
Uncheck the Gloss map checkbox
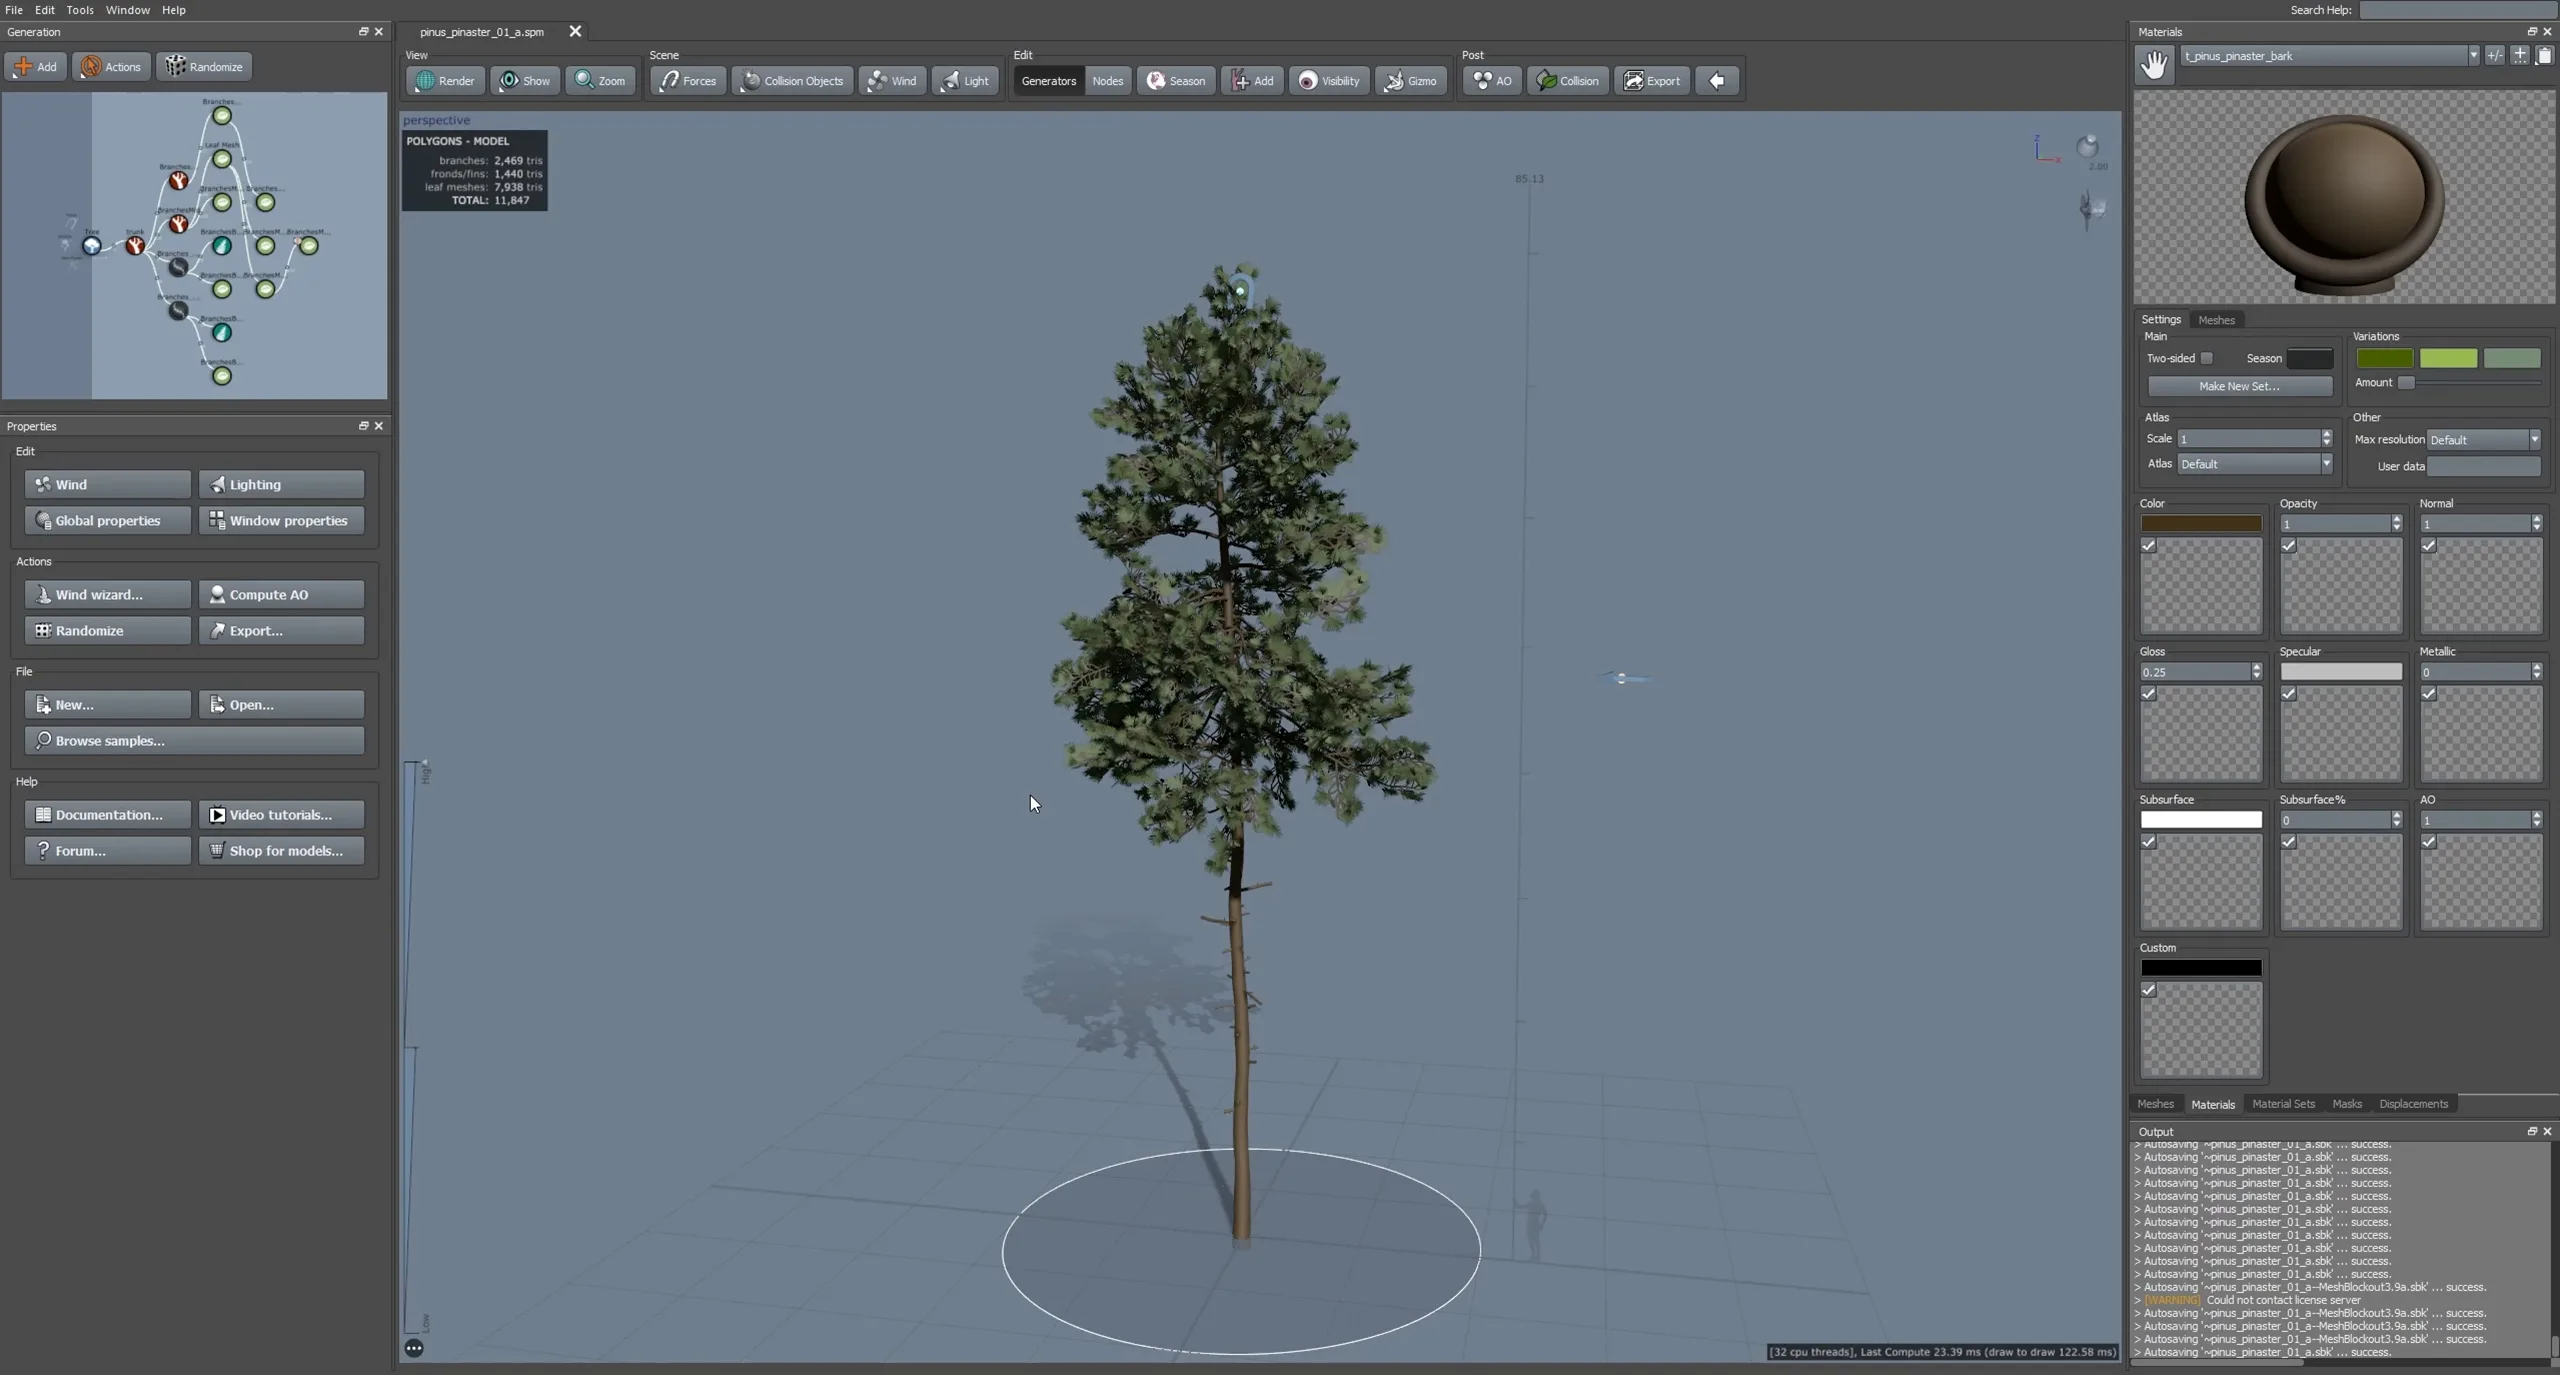(2148, 693)
